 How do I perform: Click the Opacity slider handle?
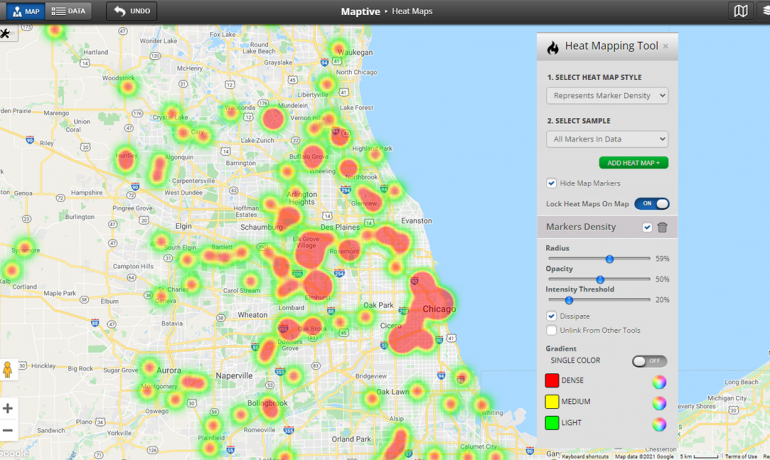coord(600,279)
